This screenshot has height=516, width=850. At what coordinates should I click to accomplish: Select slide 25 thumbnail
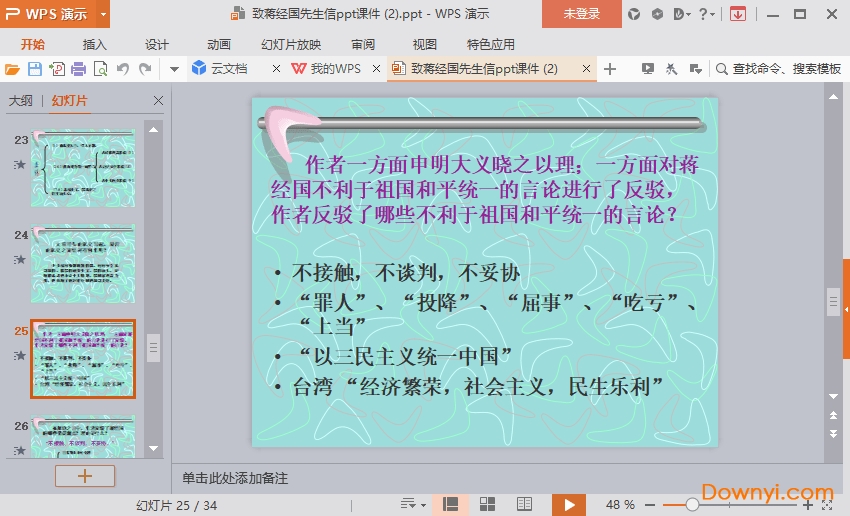83,359
